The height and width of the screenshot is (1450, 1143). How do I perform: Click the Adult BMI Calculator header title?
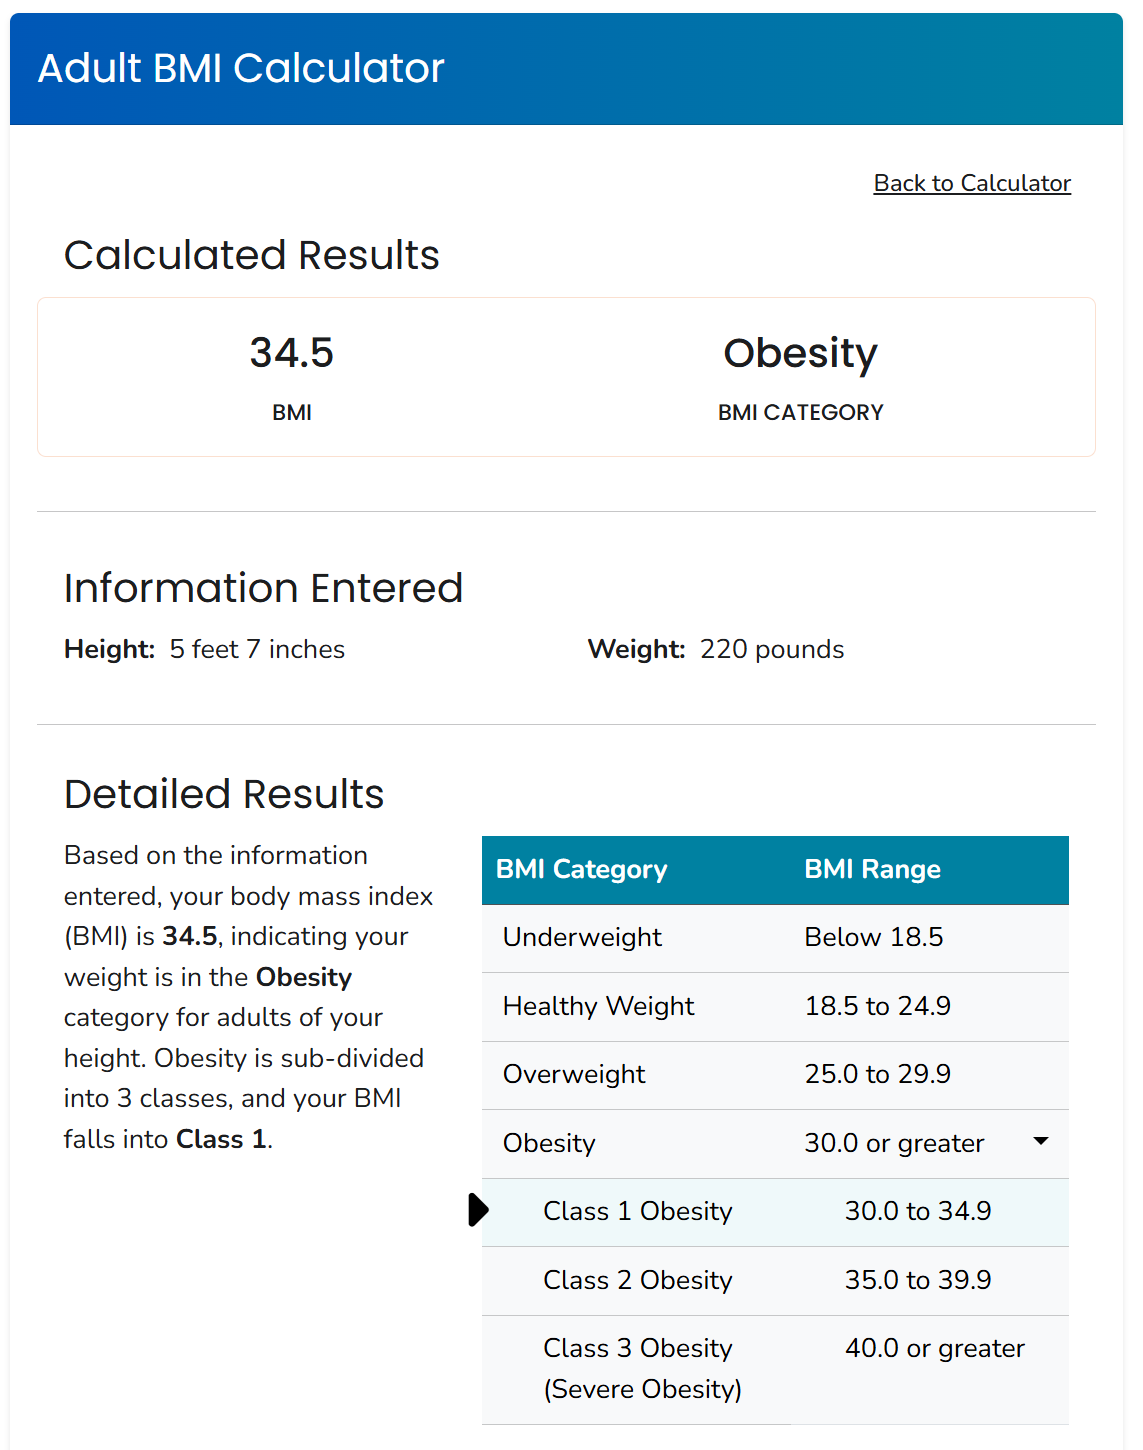(241, 68)
